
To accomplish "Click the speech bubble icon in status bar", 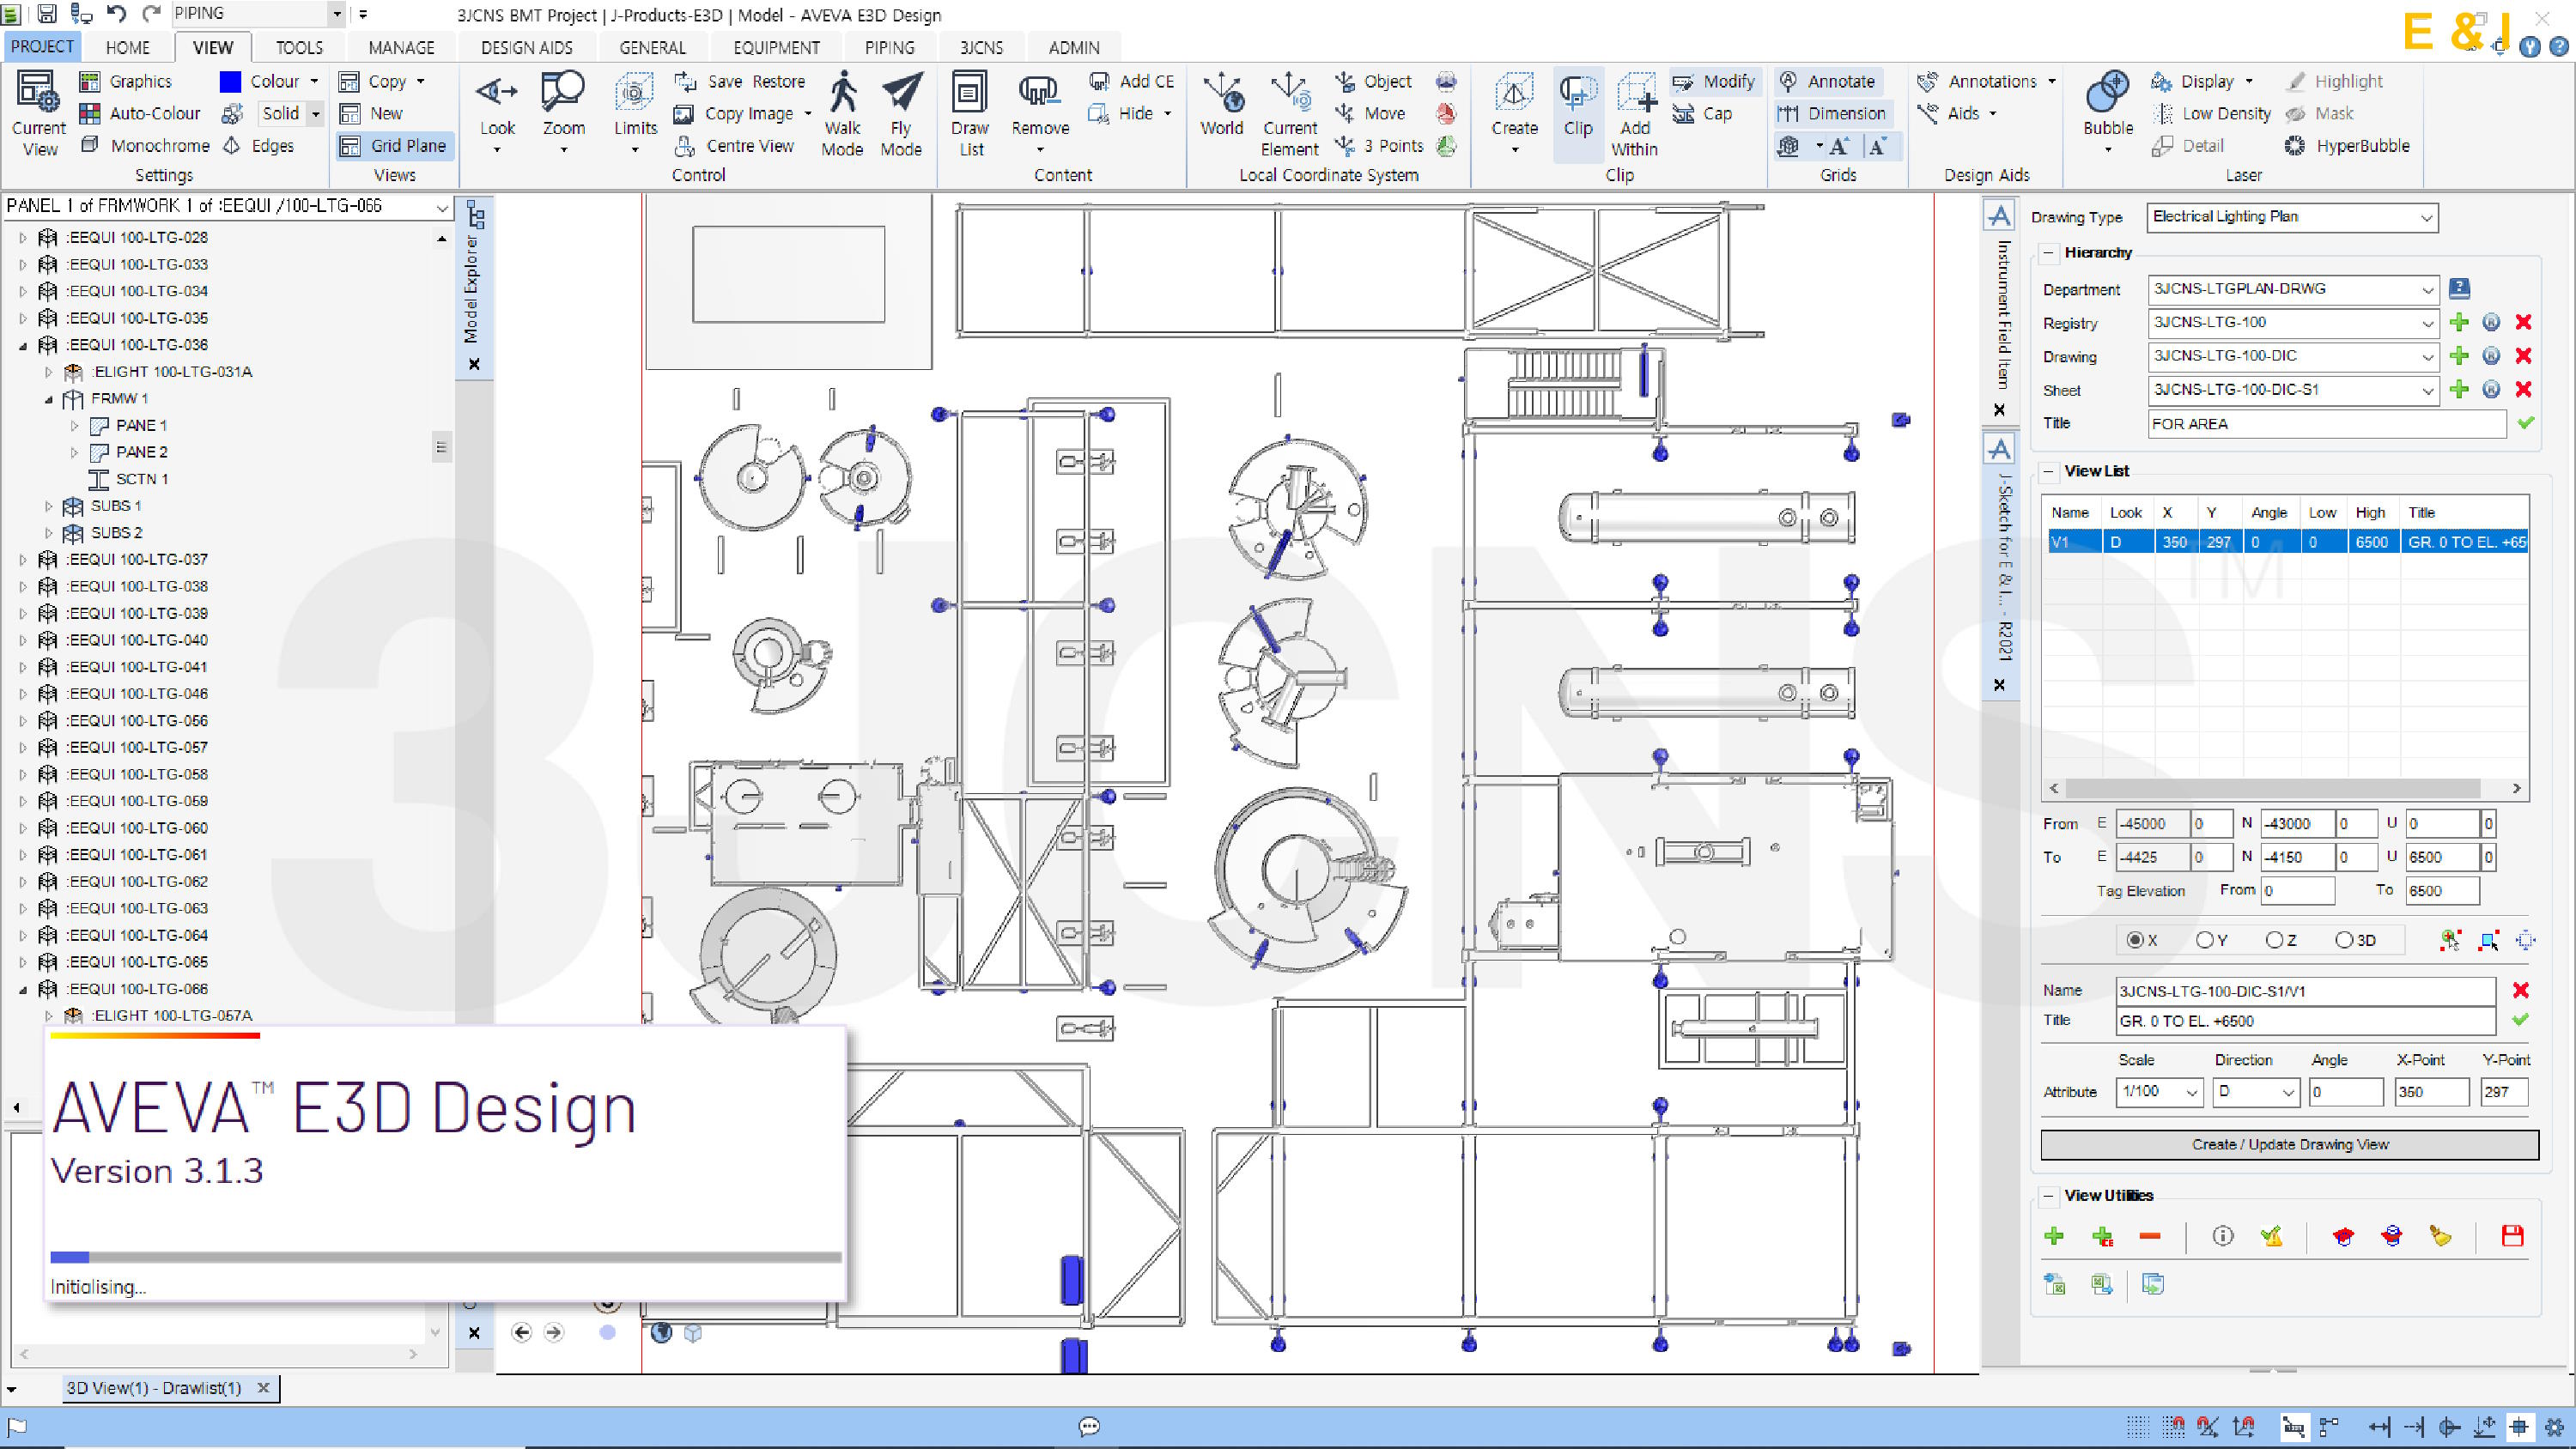I will 1089,1426.
